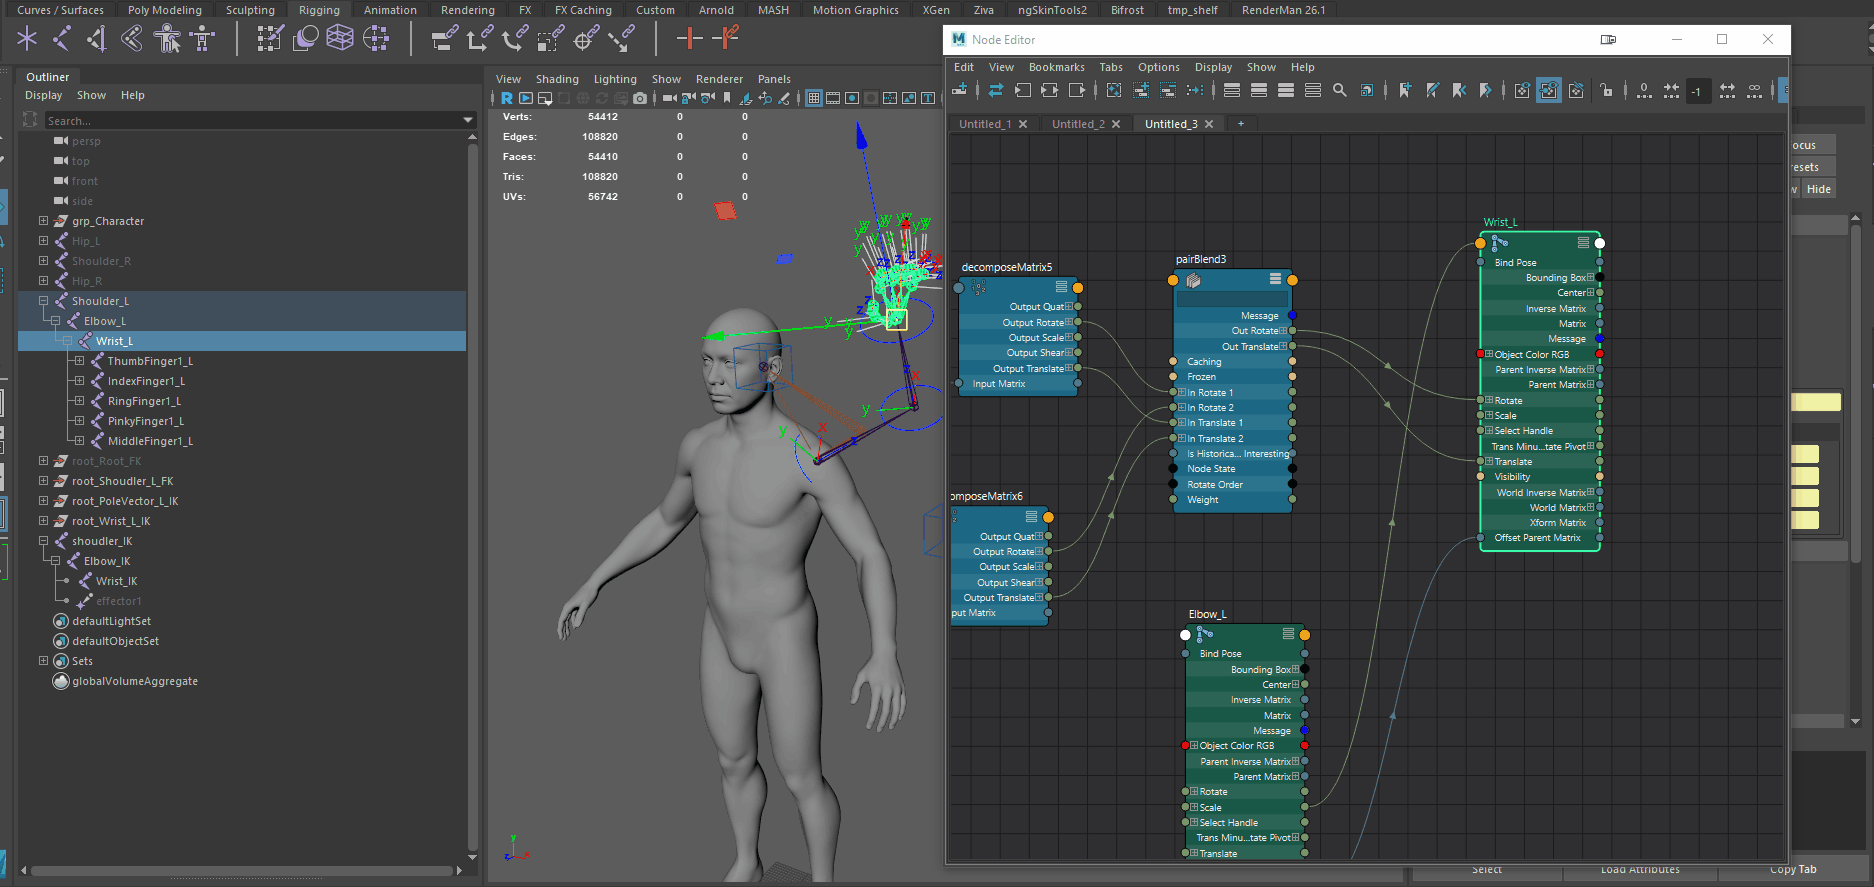
Task: Switch to Untitled_1 tab in Node Editor
Action: click(985, 124)
